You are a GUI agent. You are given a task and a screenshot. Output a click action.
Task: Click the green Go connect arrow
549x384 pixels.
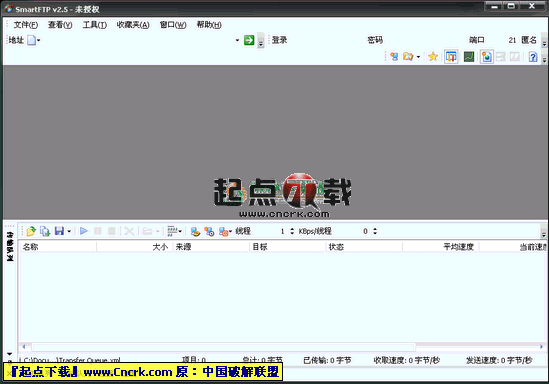point(249,40)
